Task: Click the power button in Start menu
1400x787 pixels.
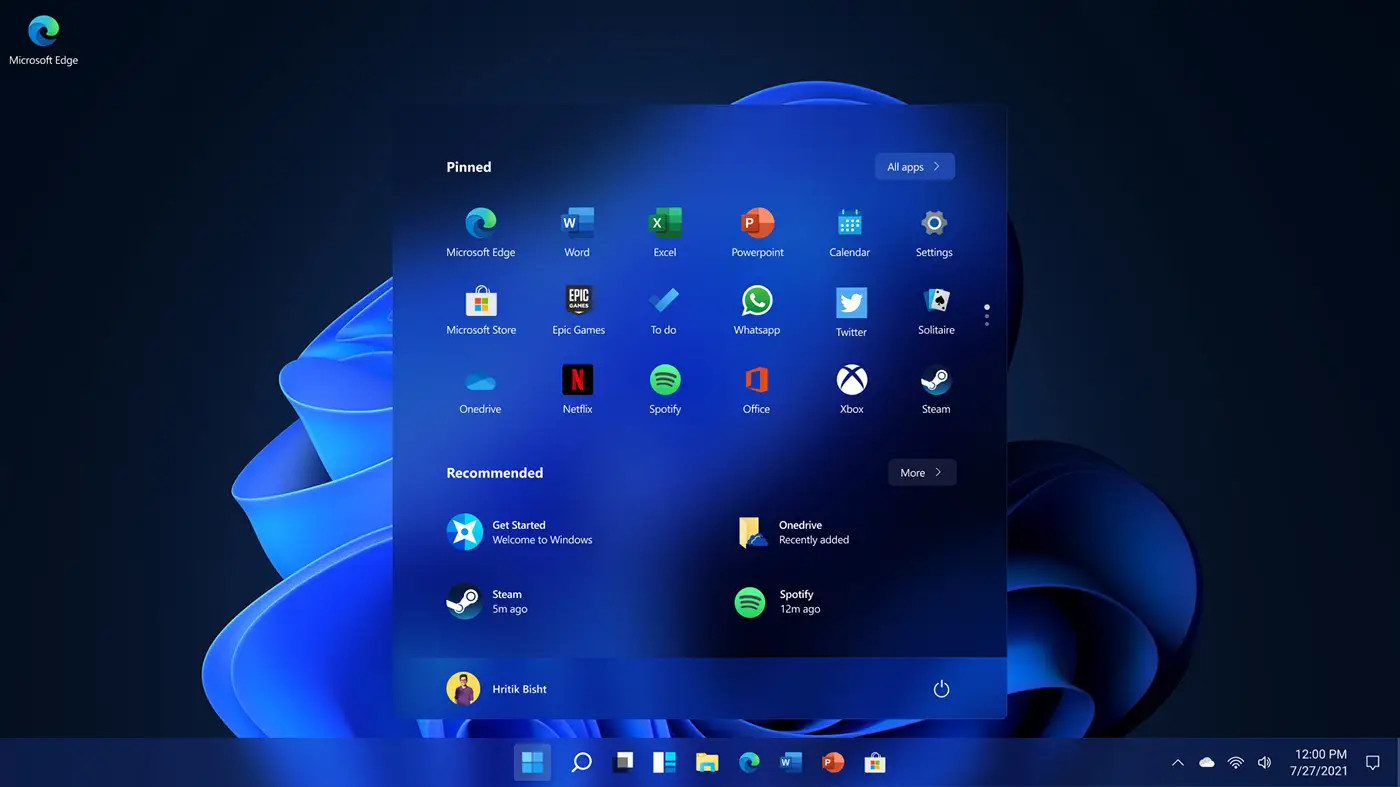Action: (940, 689)
